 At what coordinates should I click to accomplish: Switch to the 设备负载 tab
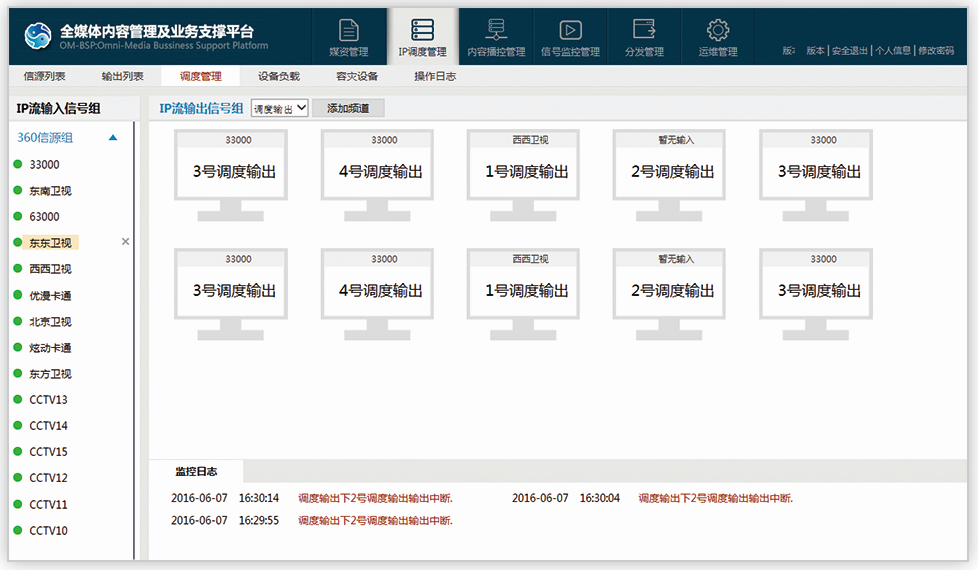[x=278, y=76]
